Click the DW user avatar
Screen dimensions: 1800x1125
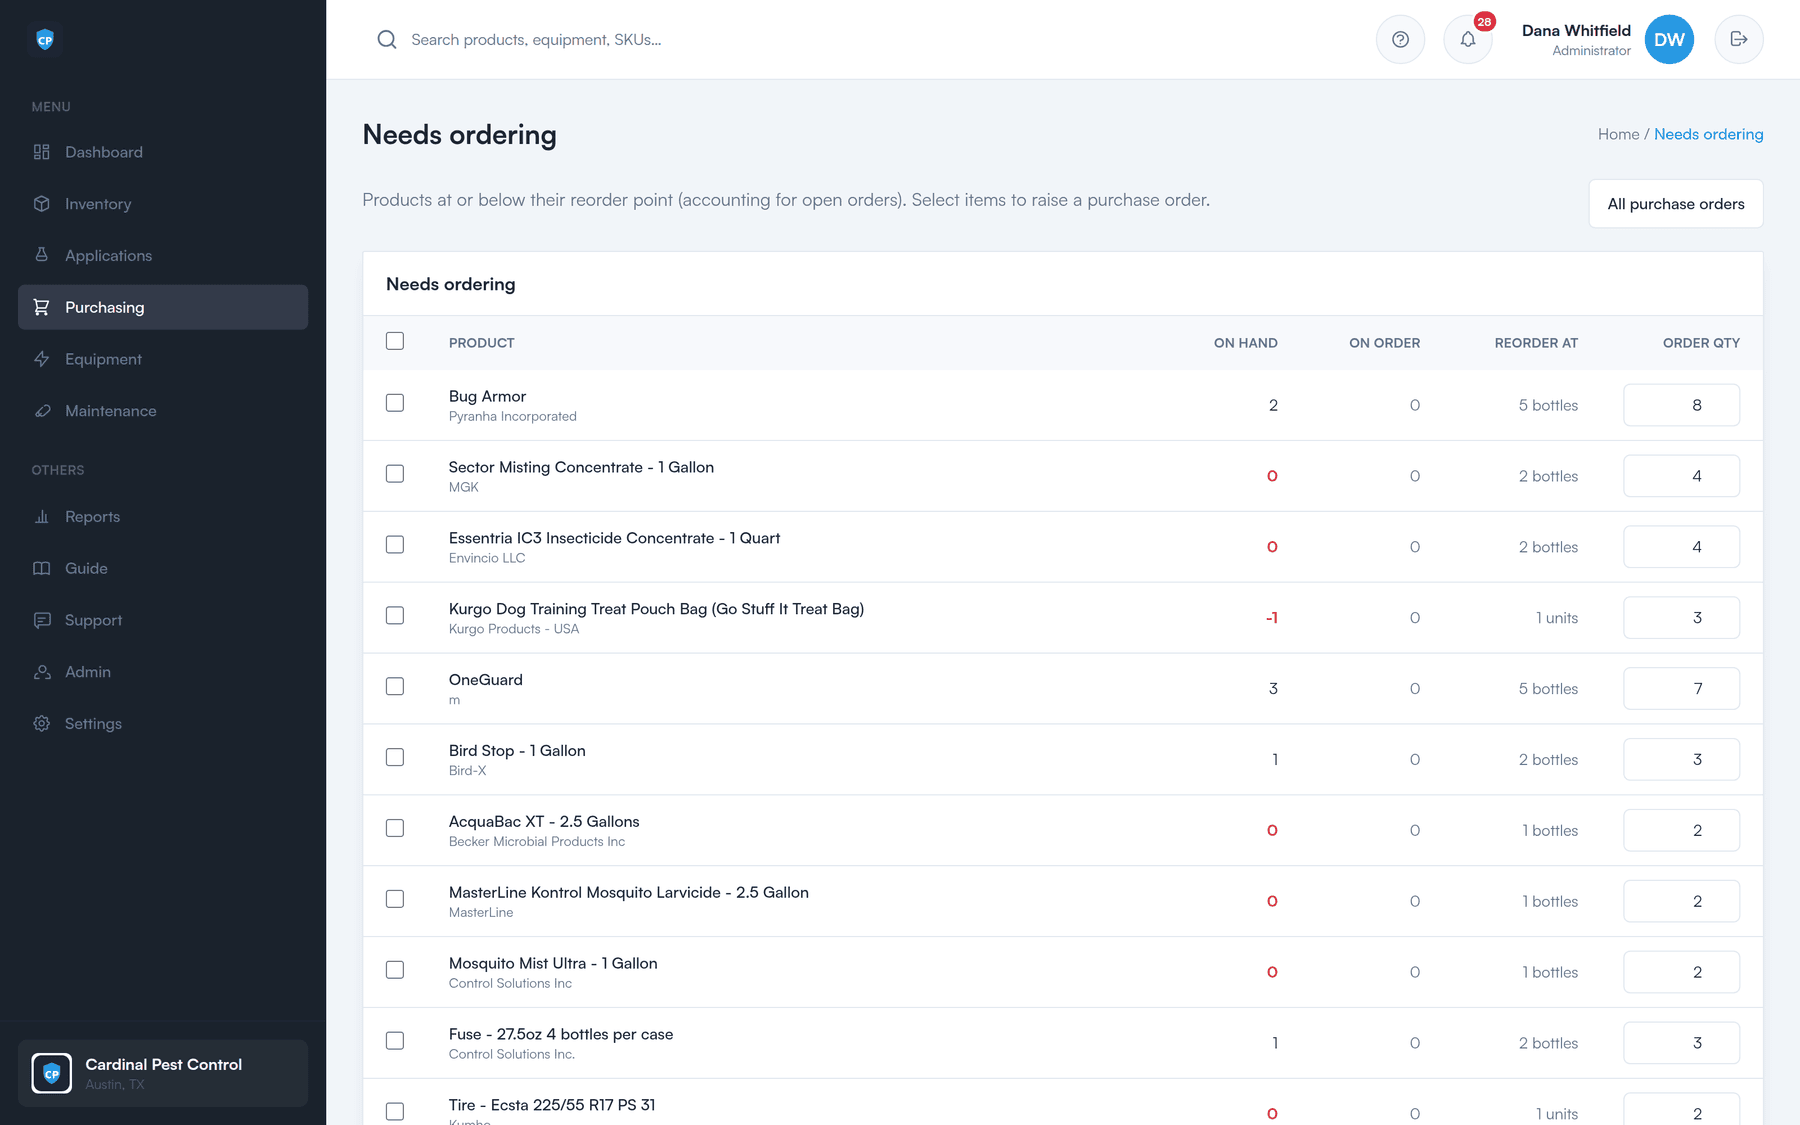(x=1669, y=40)
